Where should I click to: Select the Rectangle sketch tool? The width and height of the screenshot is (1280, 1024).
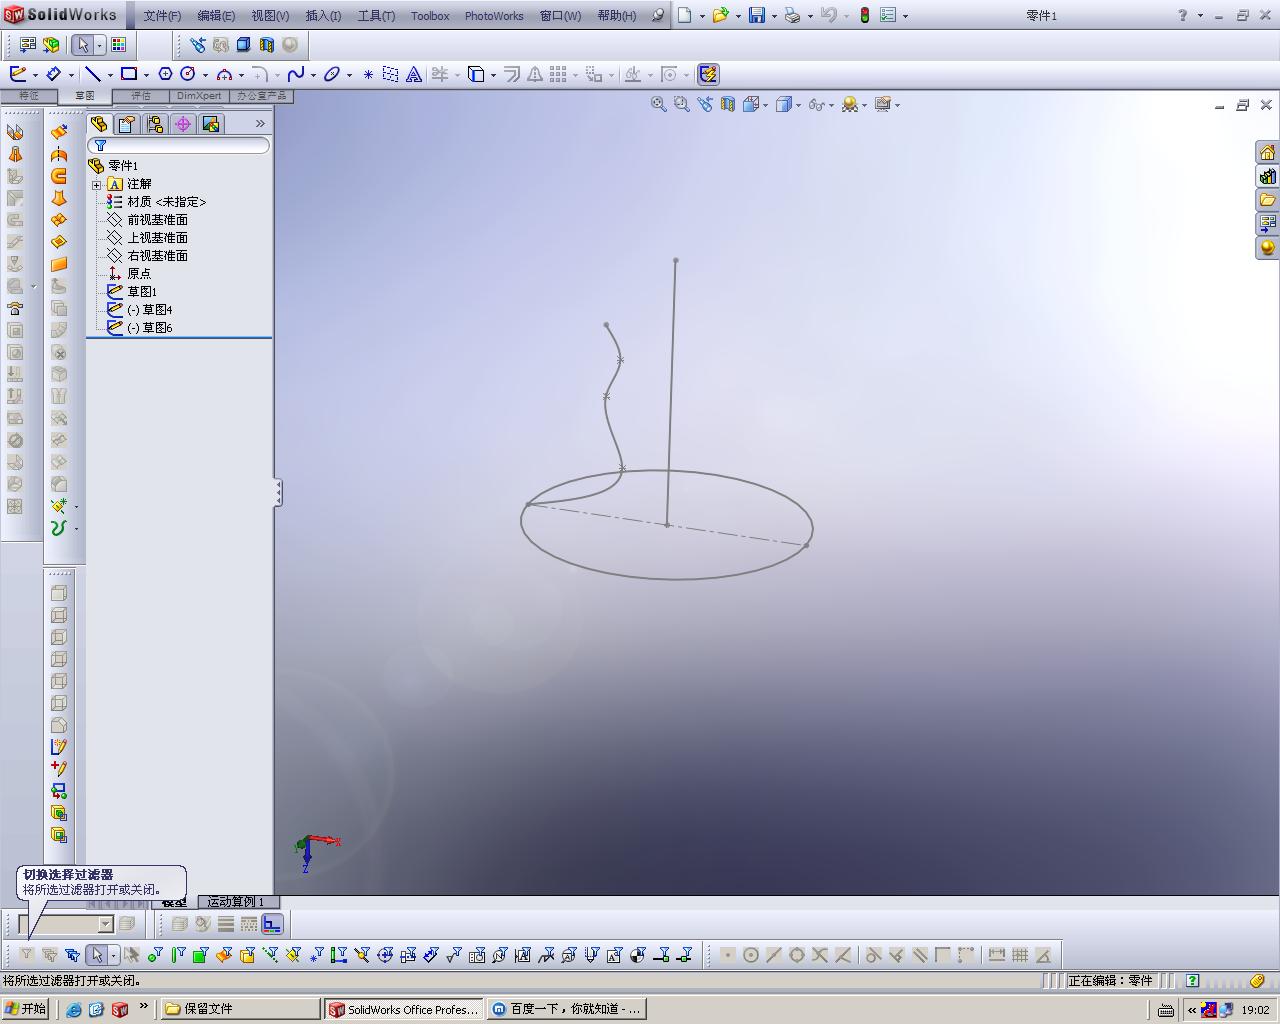(129, 74)
